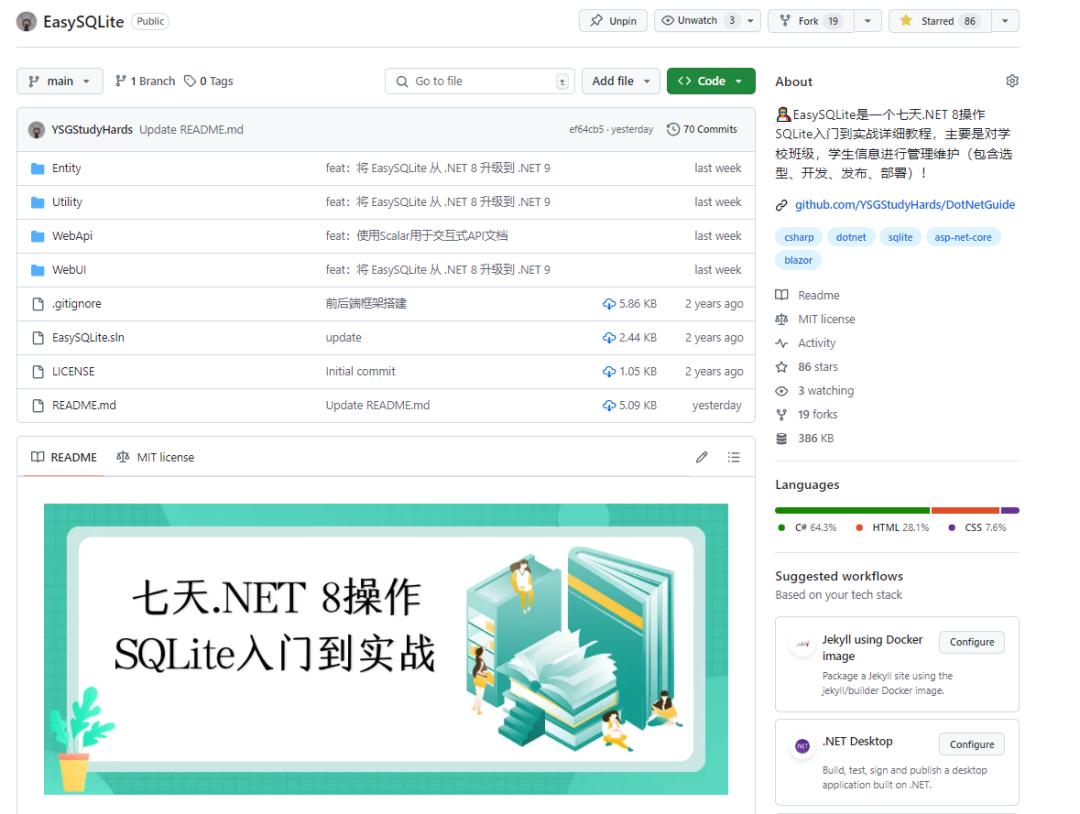The image size is (1080, 814).
Task: Click the clock icon beside 70 Commits
Action: tap(673, 129)
